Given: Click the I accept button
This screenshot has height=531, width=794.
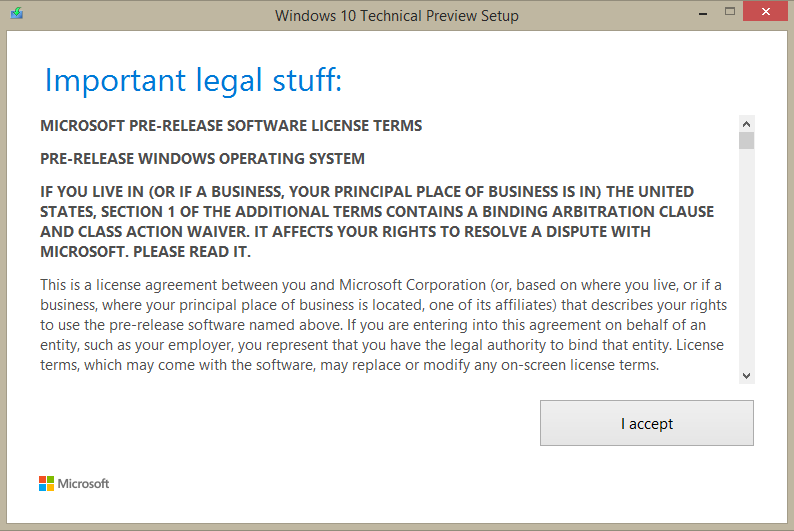Looking at the screenshot, I should click(647, 423).
